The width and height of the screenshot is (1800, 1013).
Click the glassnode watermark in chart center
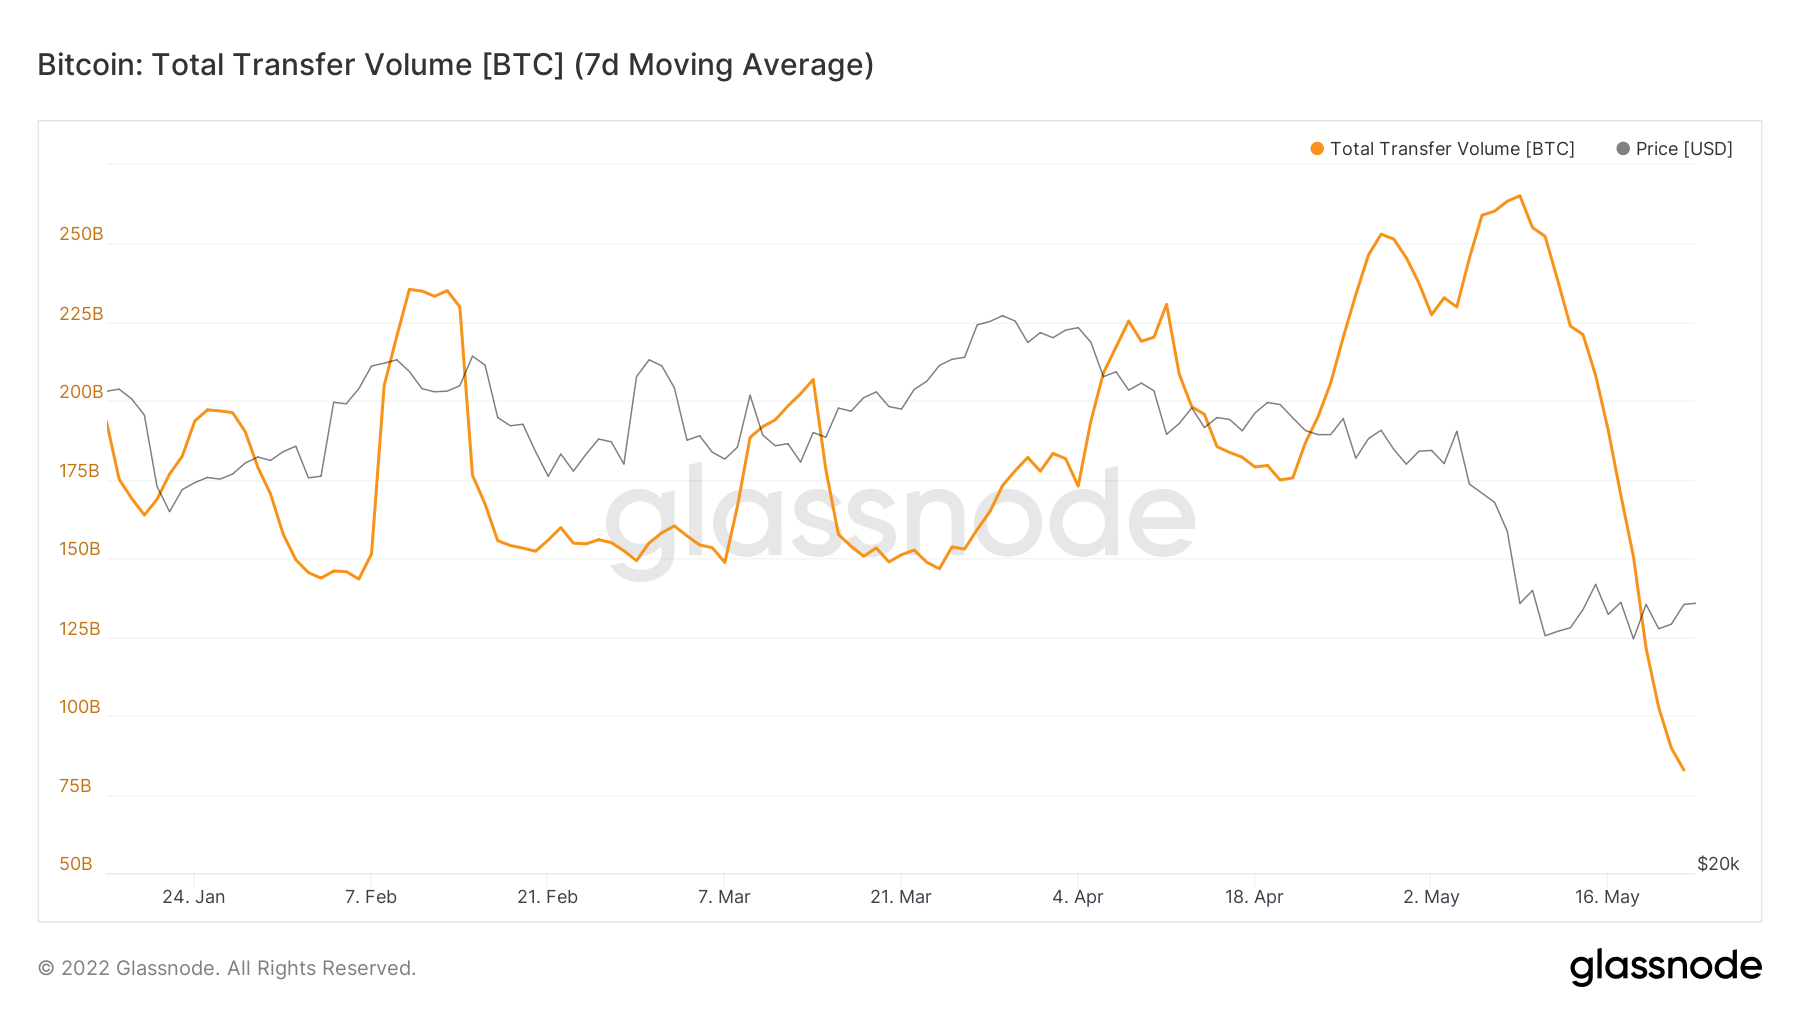point(900,517)
